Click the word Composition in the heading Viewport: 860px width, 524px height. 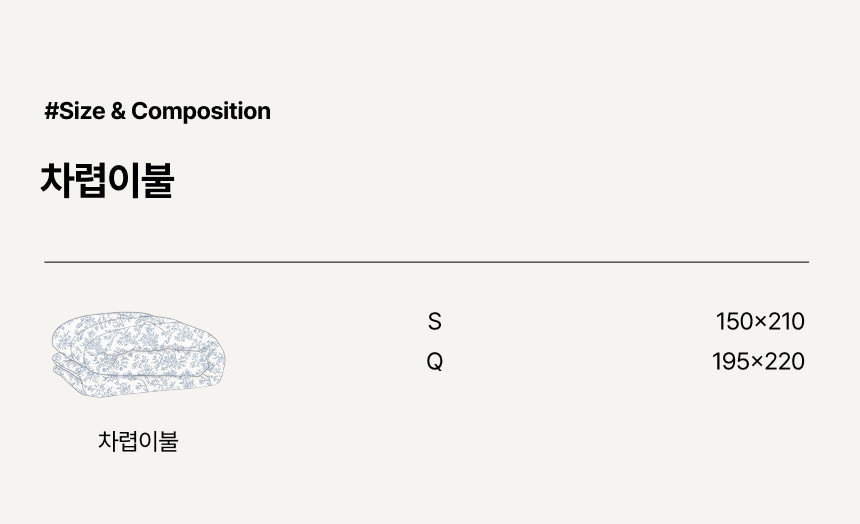201,111
